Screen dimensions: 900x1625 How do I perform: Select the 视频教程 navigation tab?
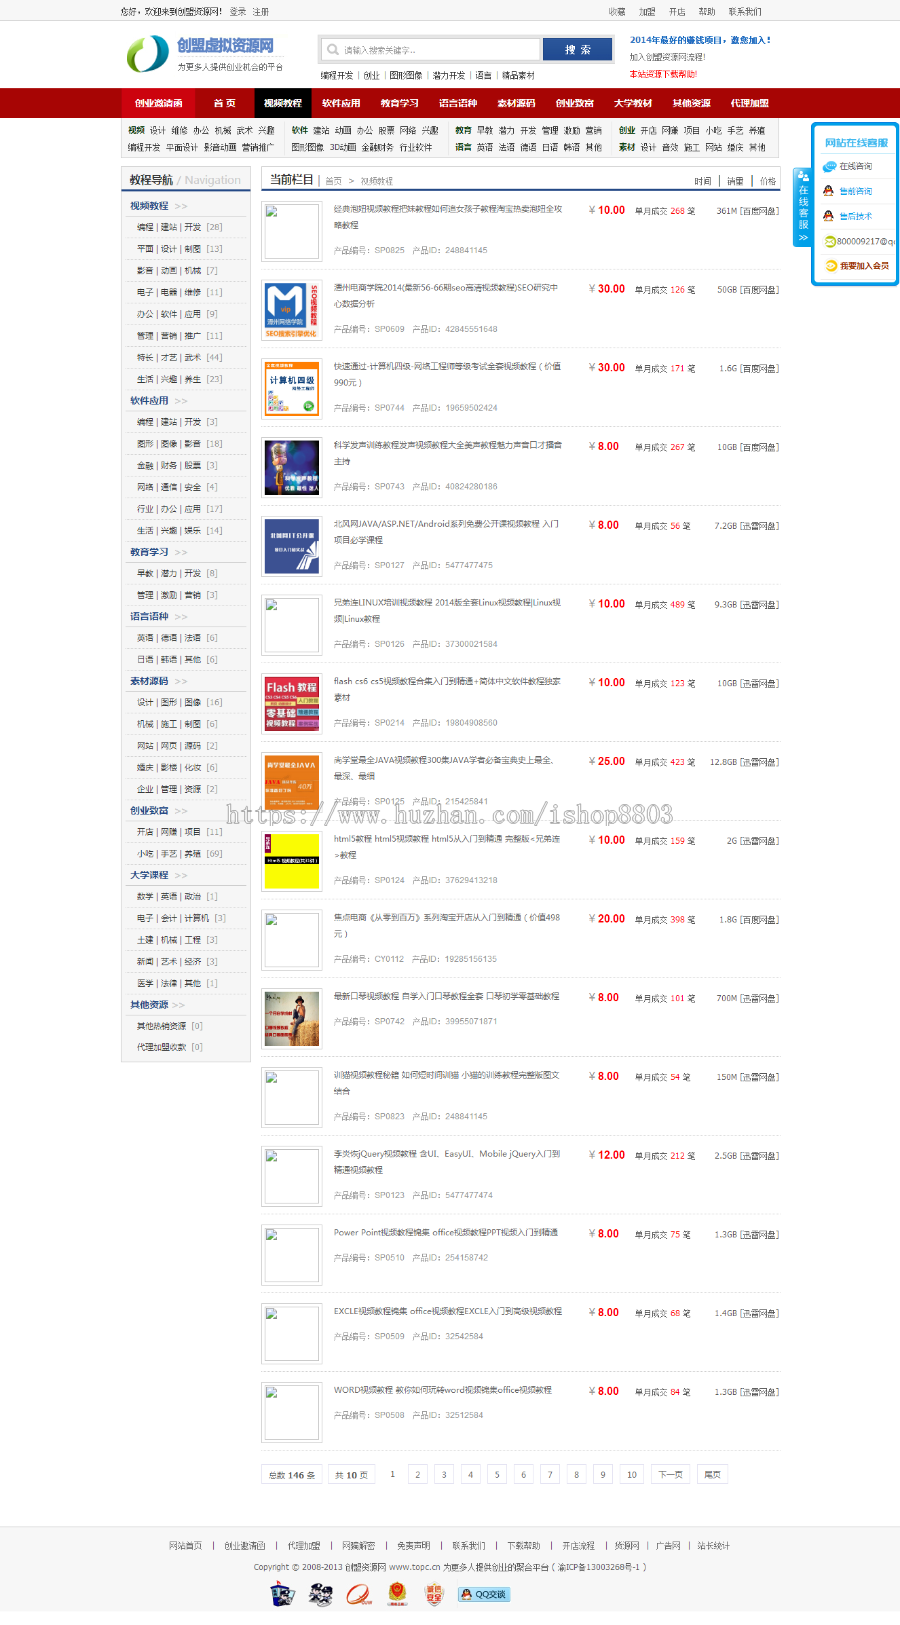pyautogui.click(x=283, y=103)
